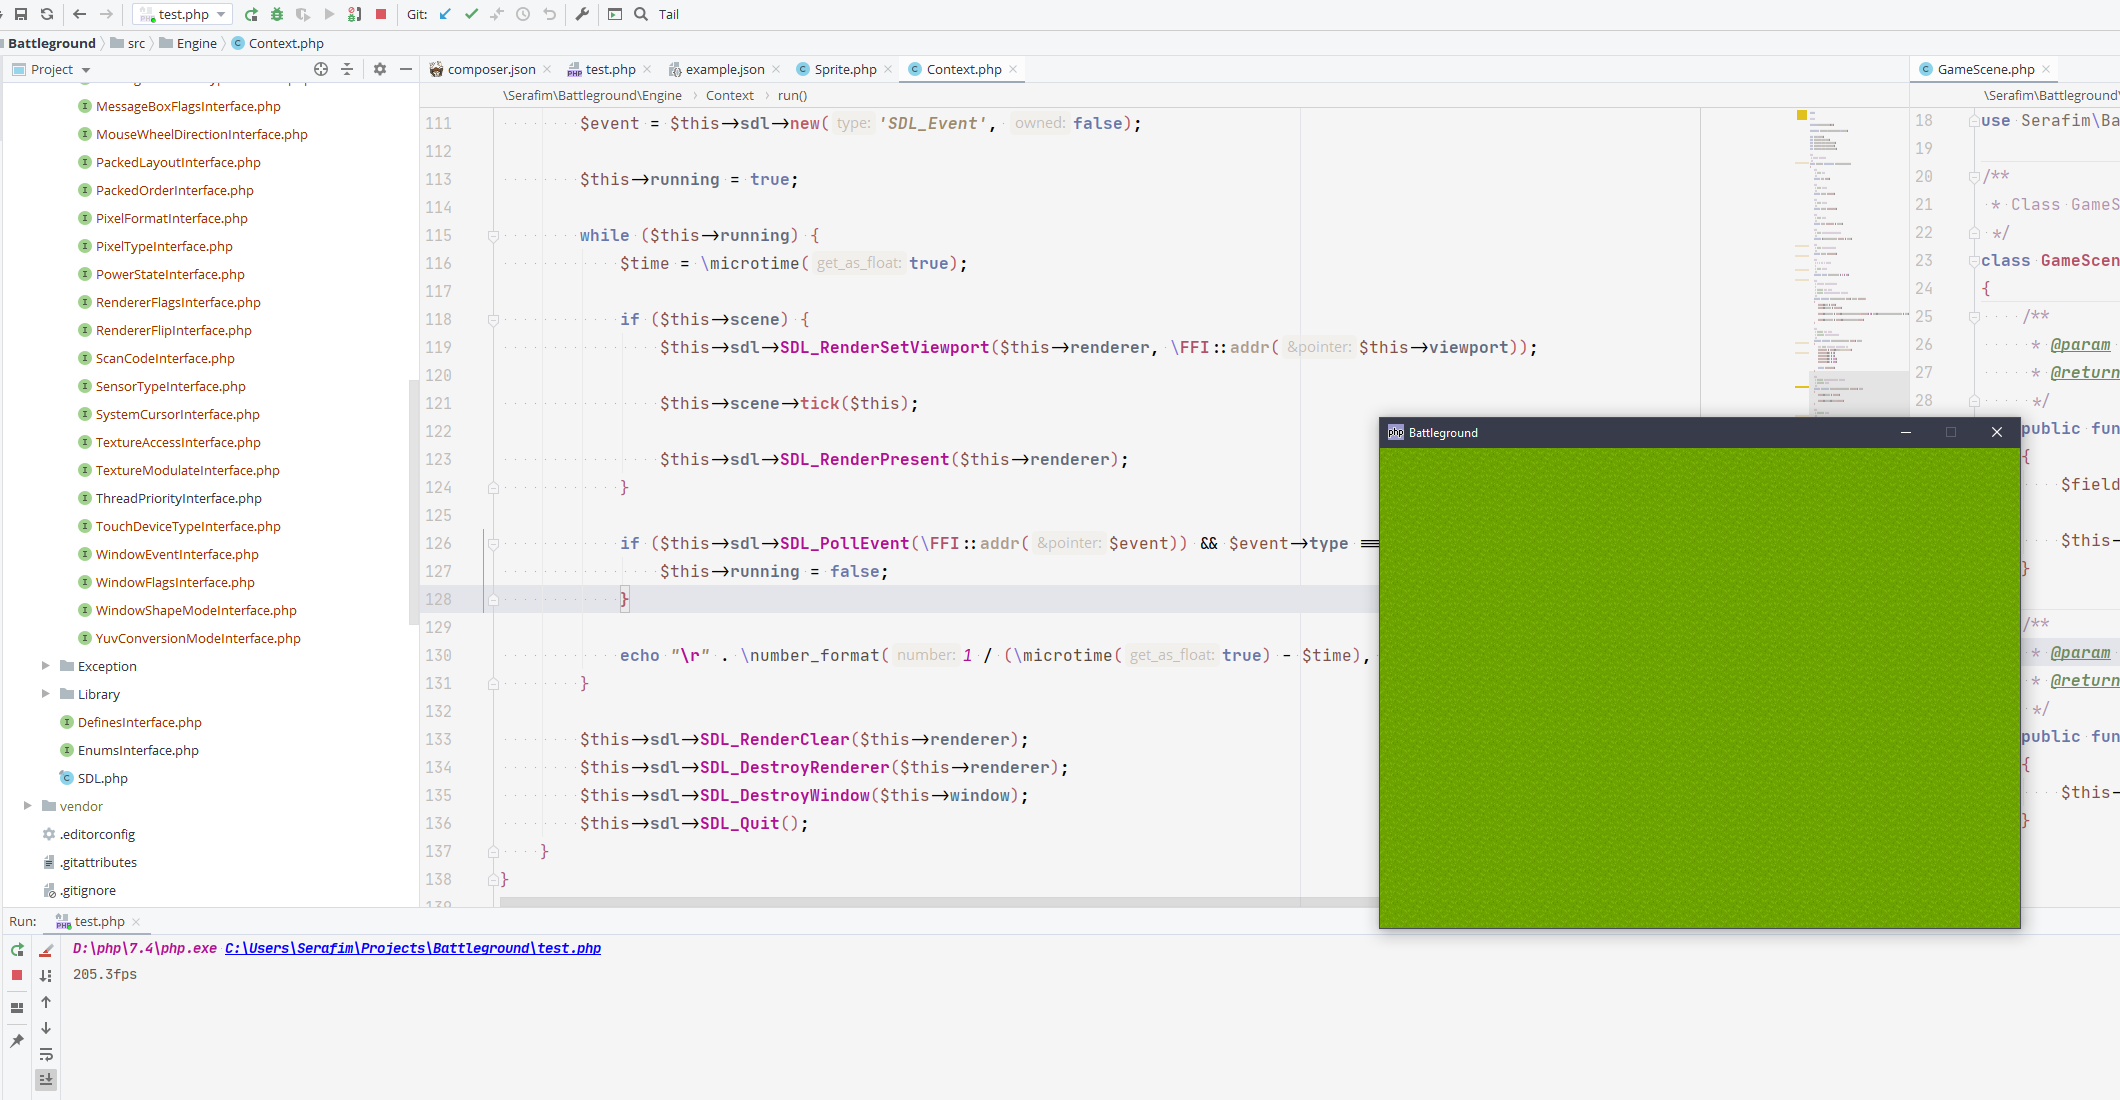Click the Run Anything terminal icon
2120x1100 pixels.
[x=615, y=14]
